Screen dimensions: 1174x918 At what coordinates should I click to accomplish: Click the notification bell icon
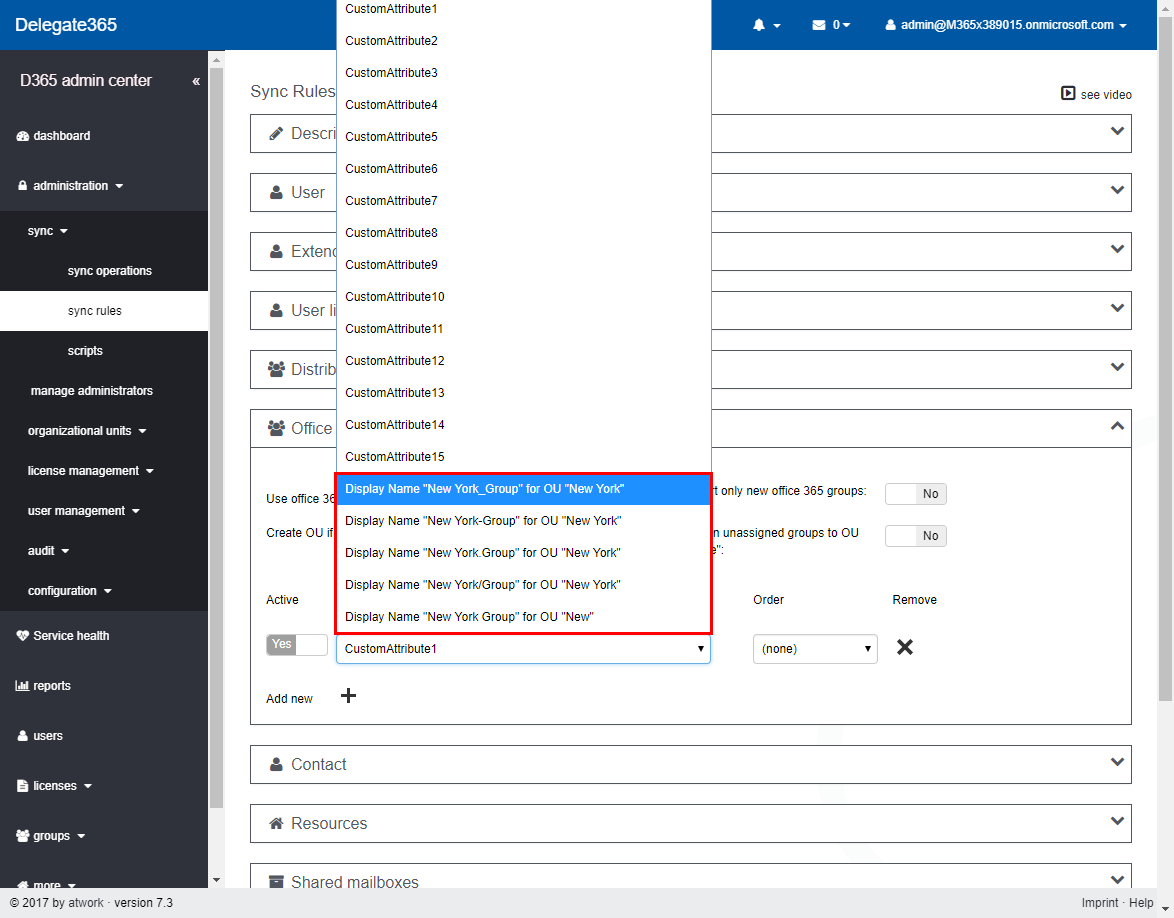[x=759, y=25]
